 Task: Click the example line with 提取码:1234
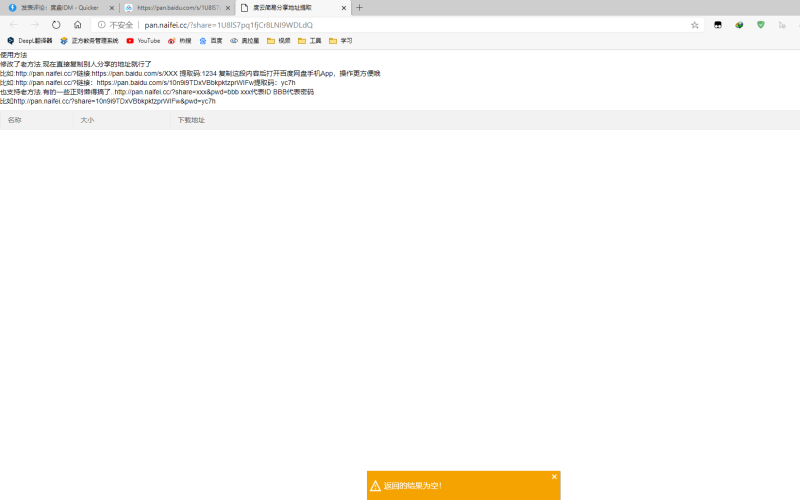(190, 73)
